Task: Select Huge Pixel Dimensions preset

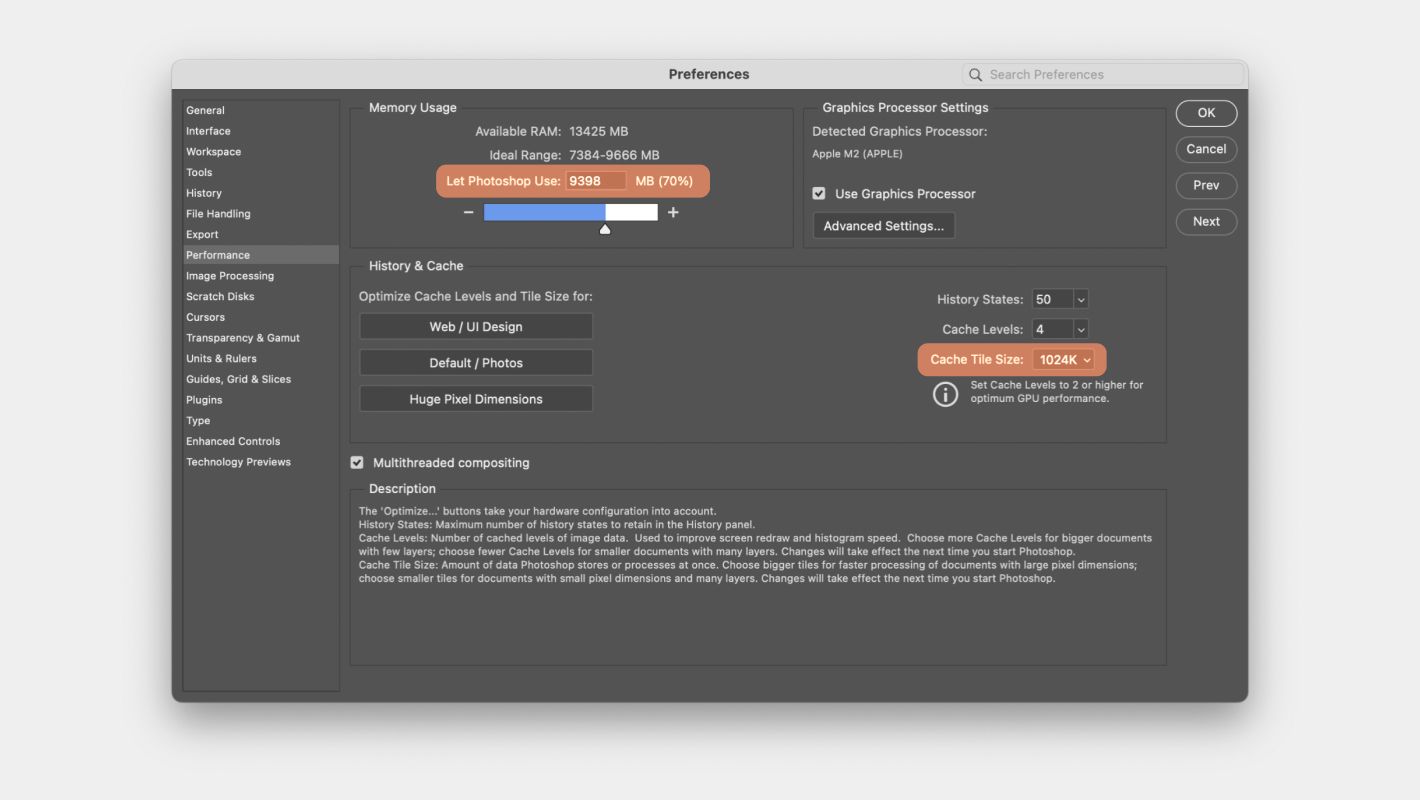Action: (476, 399)
